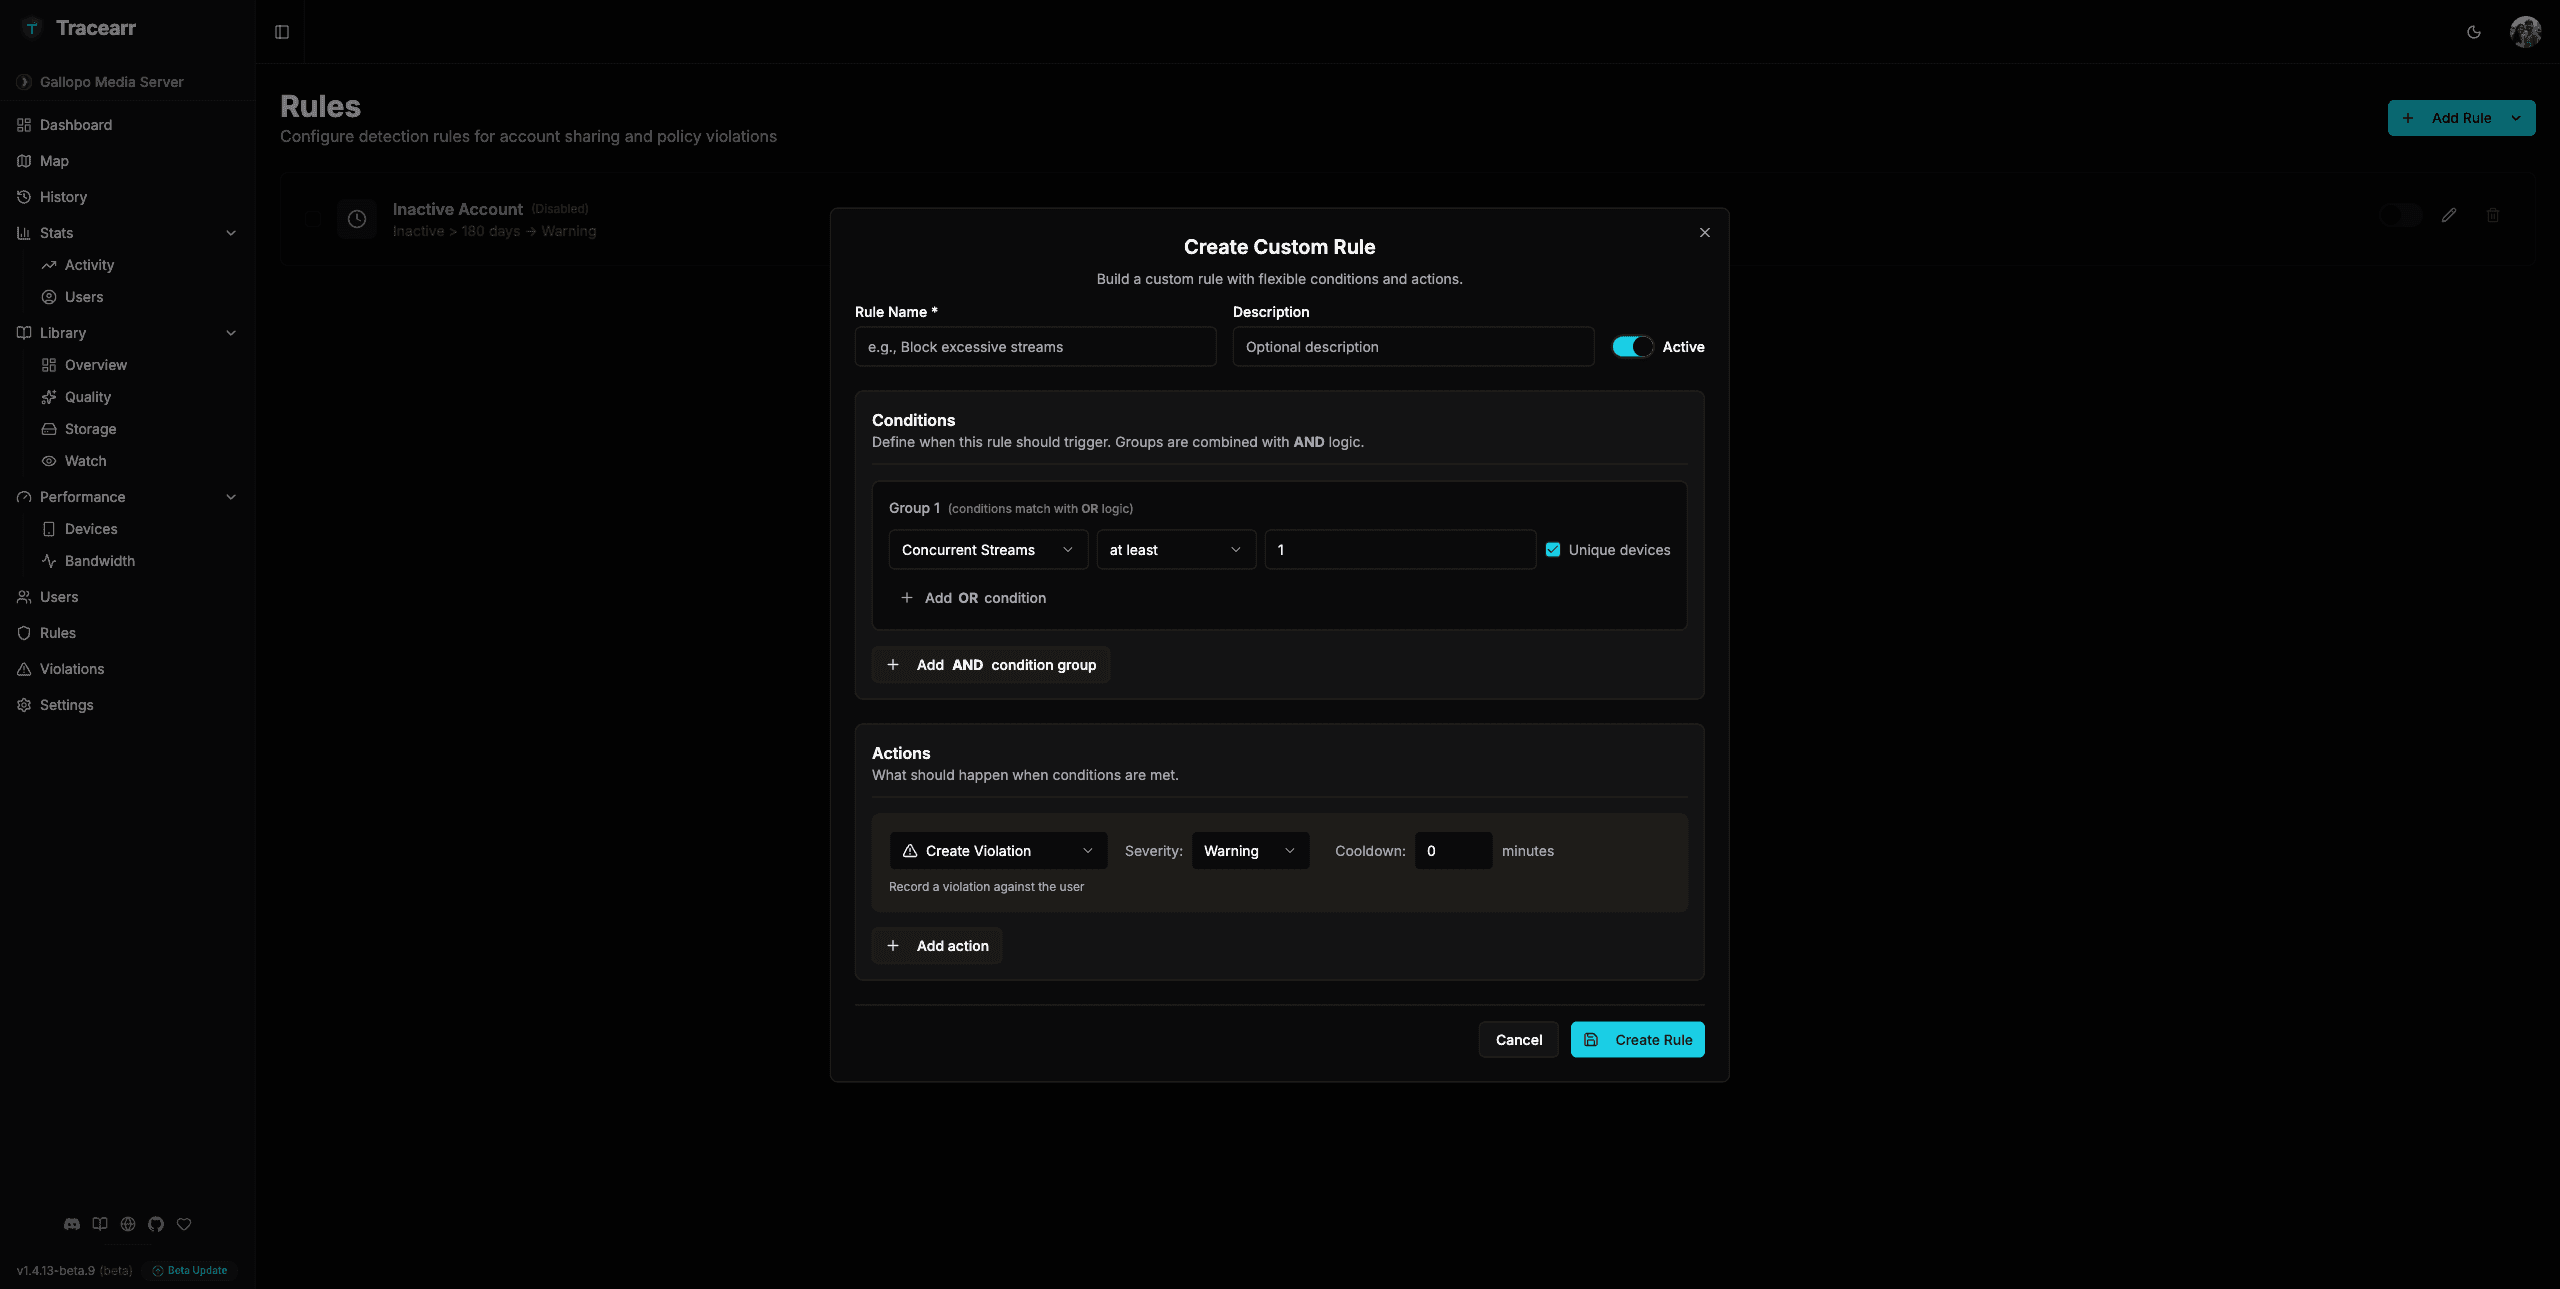Disable the Active toggle in the dialog
Image resolution: width=2560 pixels, height=1289 pixels.
click(x=1632, y=346)
